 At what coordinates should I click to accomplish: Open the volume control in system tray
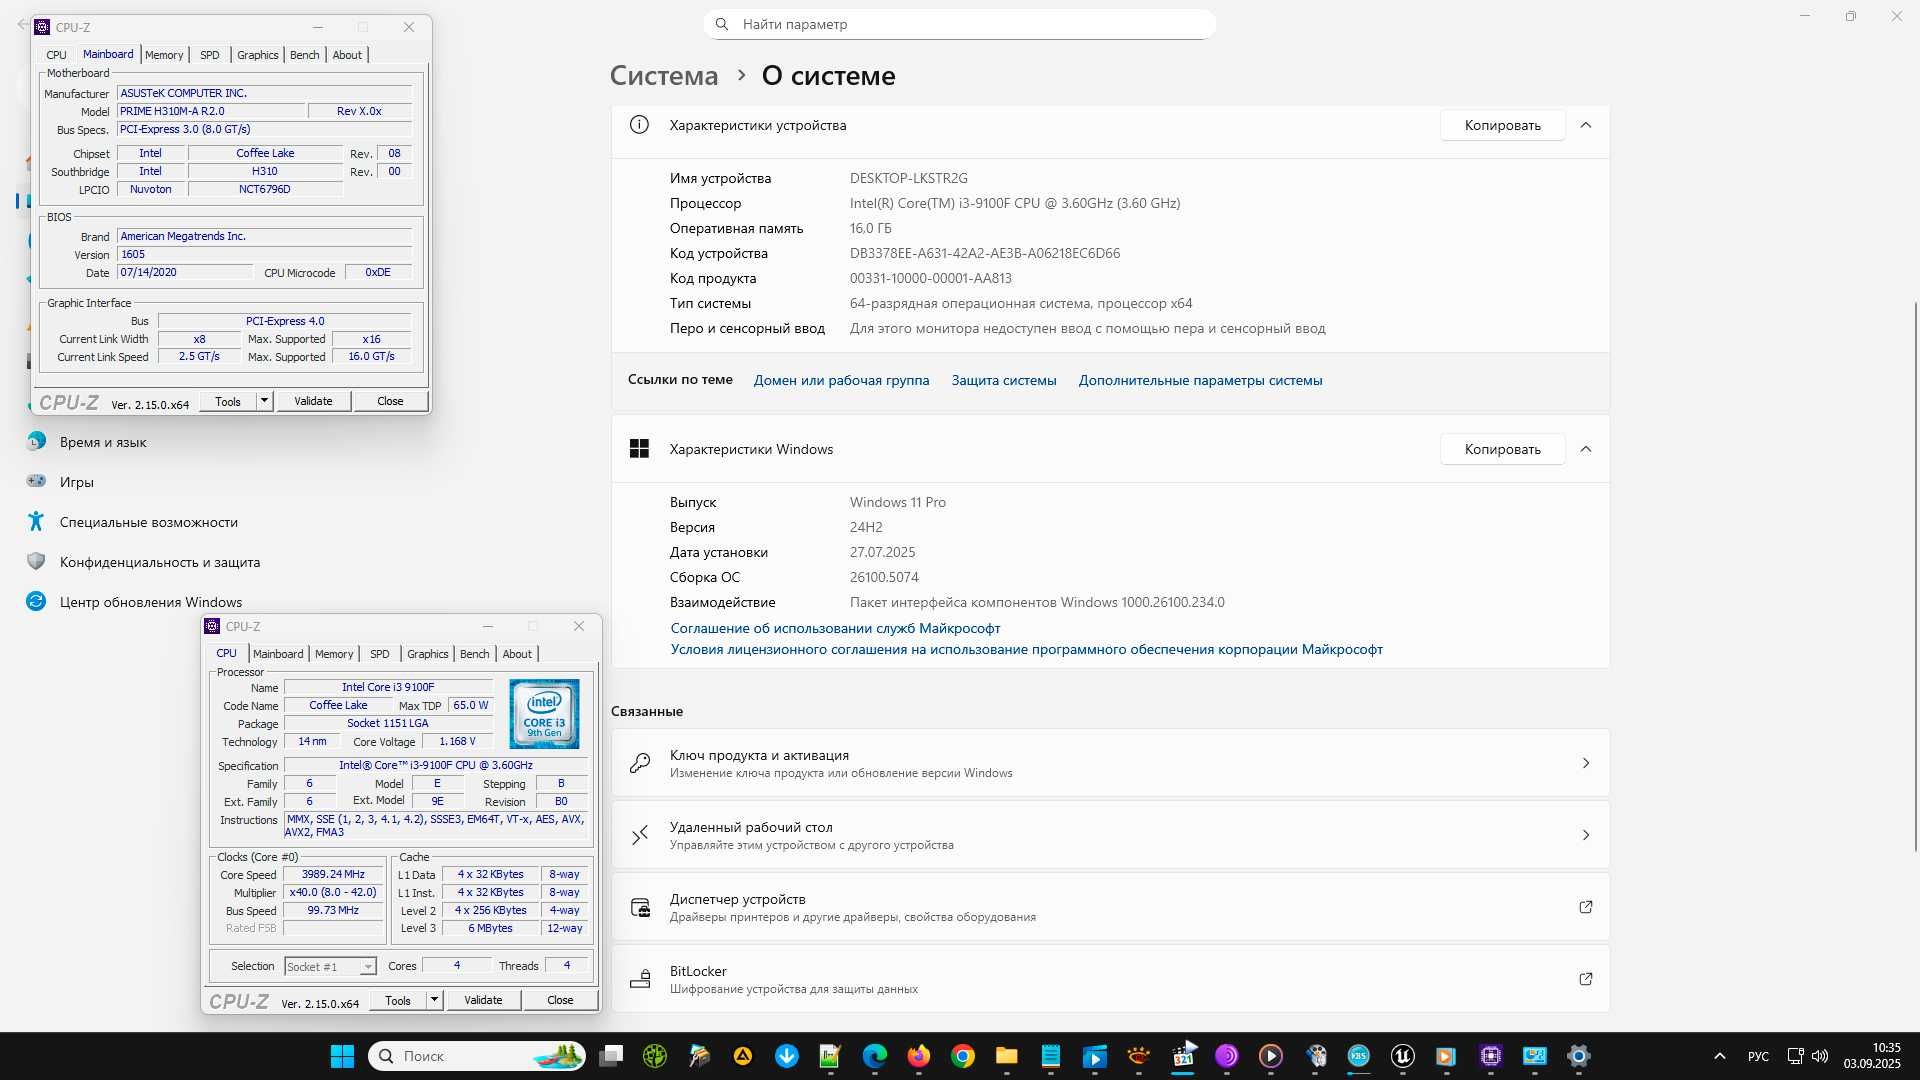[1820, 1056]
